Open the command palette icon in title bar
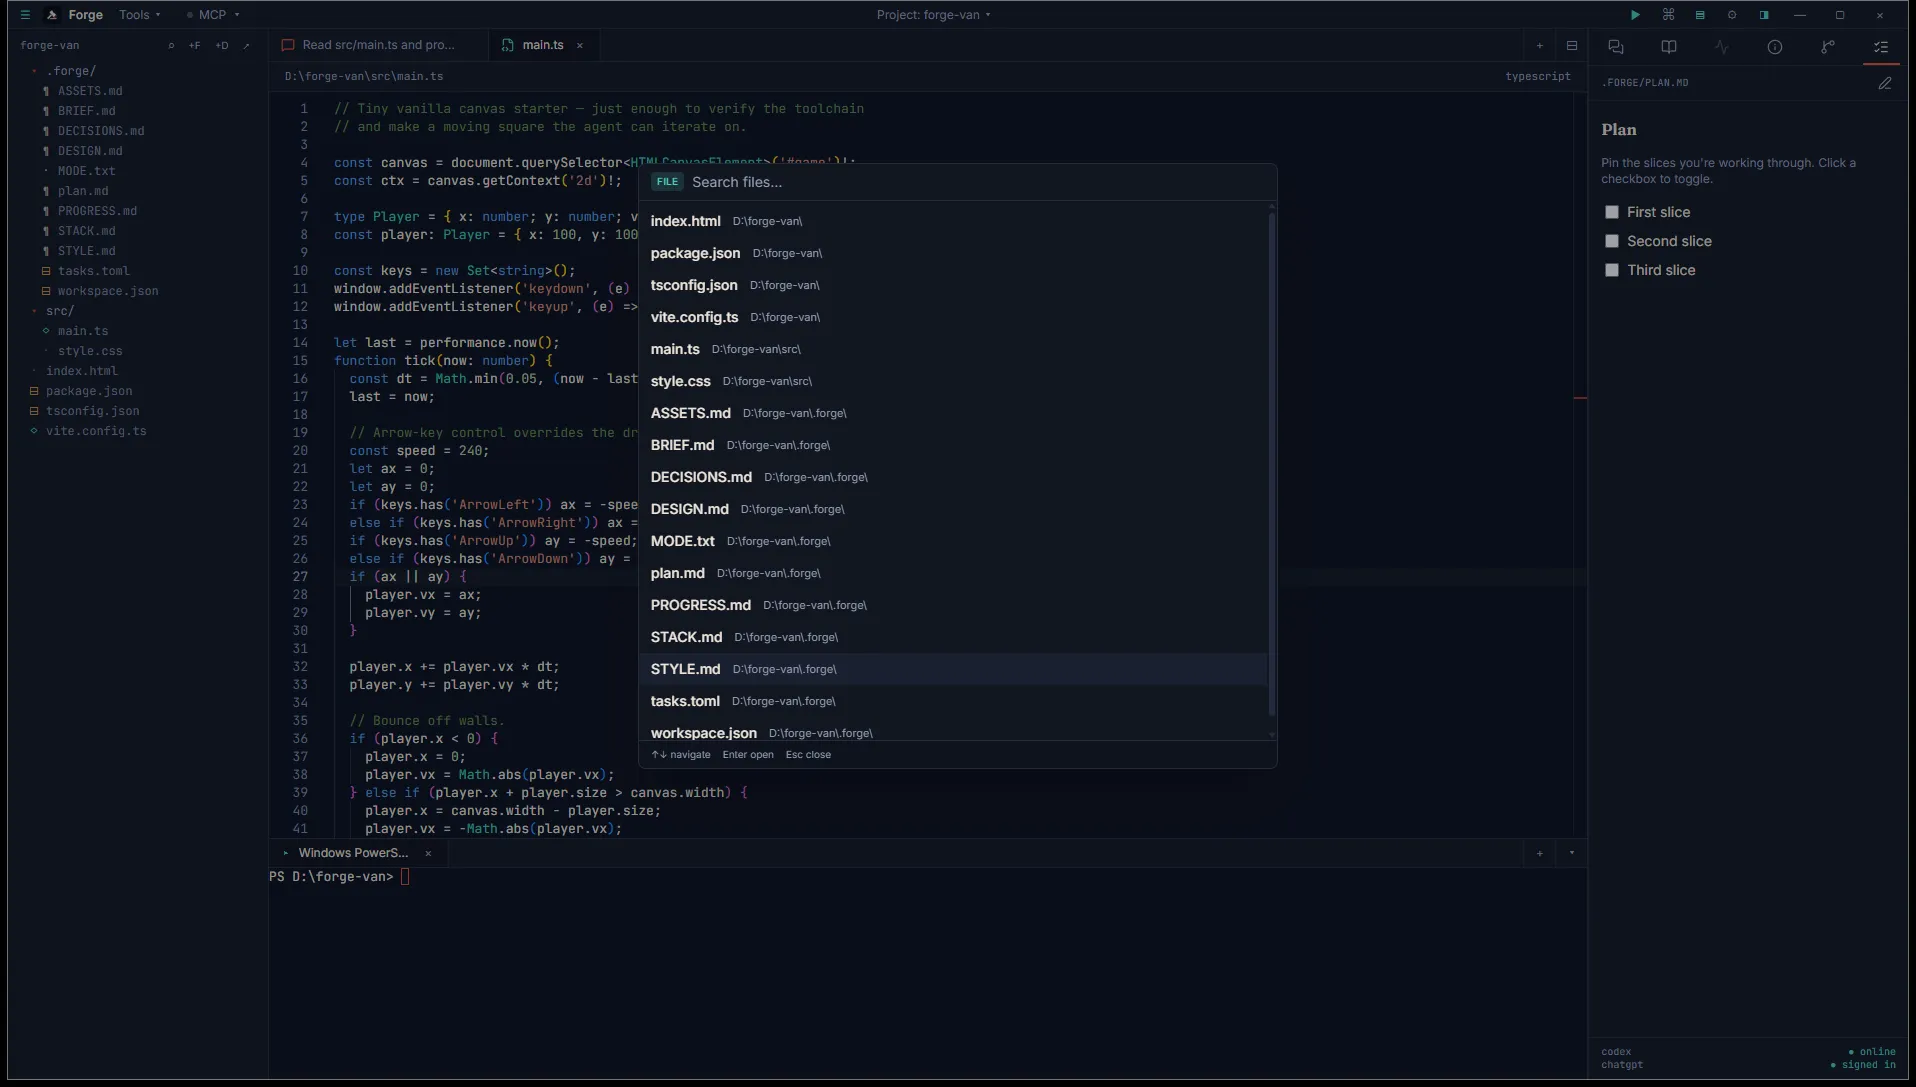 1668,15
